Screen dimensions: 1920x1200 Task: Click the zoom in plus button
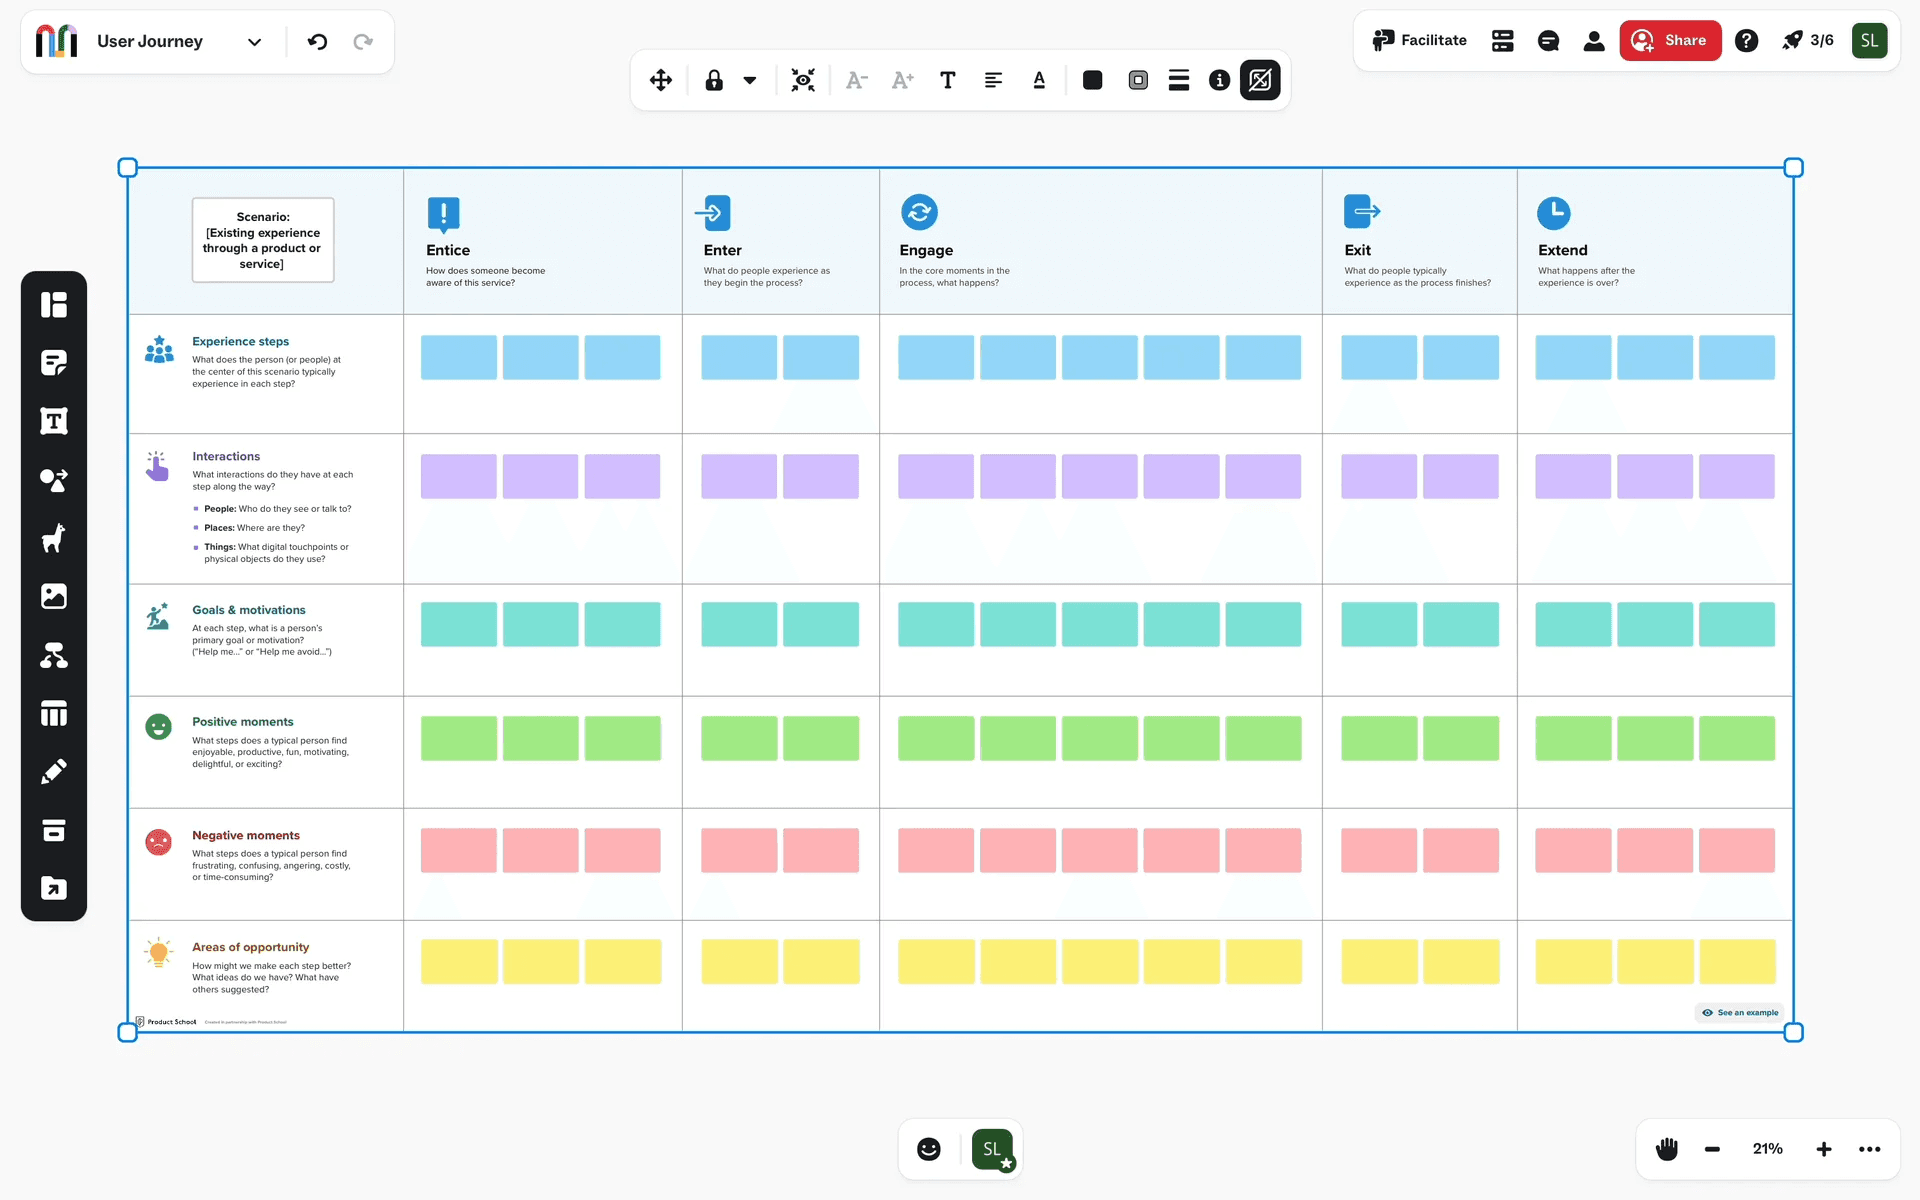pos(1823,1149)
